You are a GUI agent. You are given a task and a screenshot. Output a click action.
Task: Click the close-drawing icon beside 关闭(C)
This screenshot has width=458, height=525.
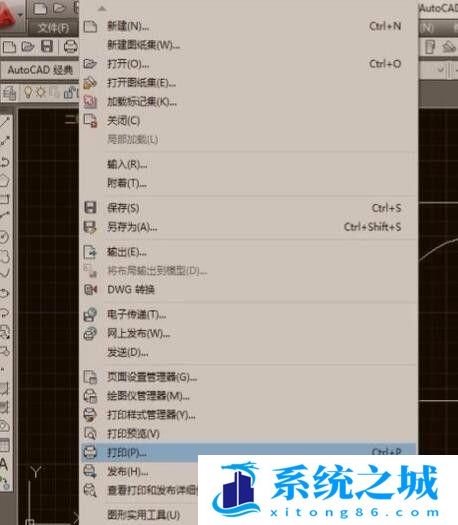90,121
